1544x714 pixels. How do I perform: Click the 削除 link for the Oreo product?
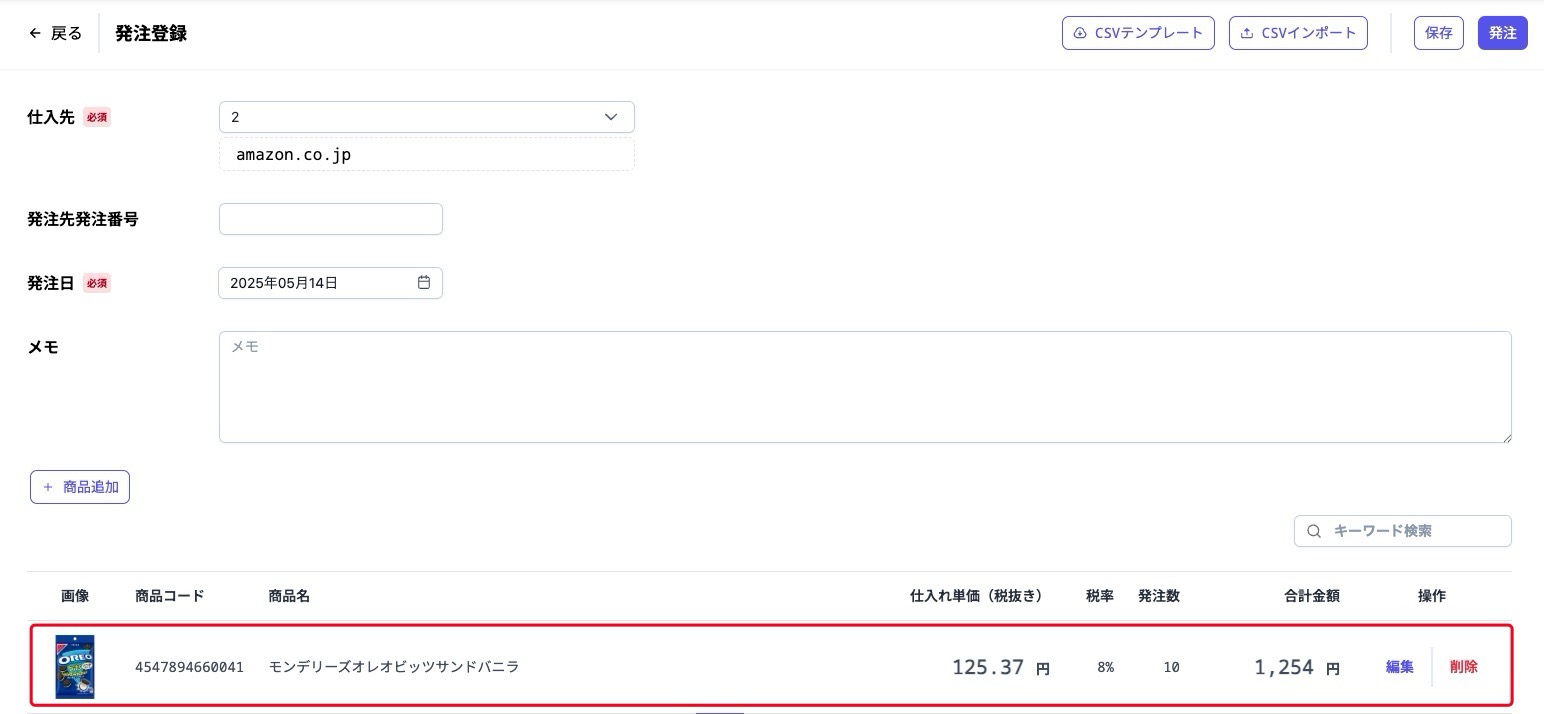click(1464, 666)
